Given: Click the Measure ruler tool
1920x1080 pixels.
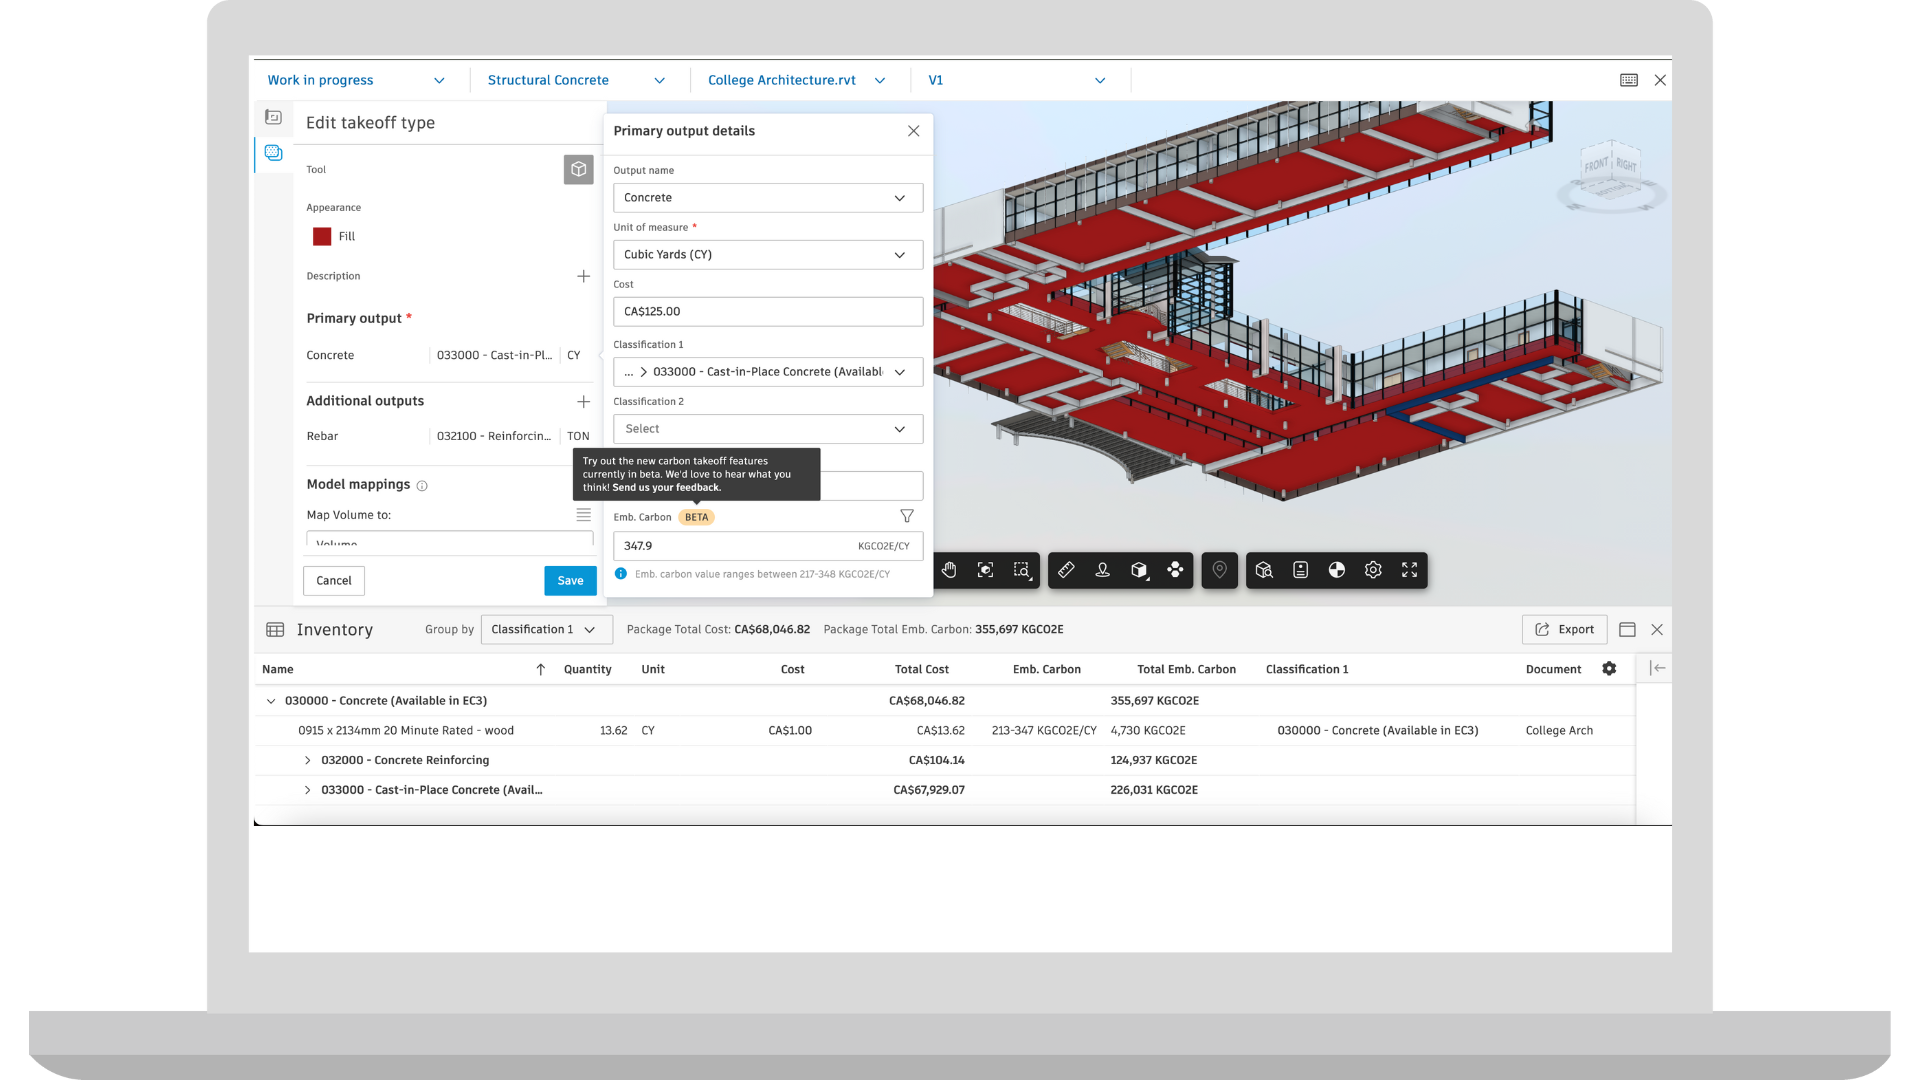Looking at the screenshot, I should click(x=1066, y=570).
